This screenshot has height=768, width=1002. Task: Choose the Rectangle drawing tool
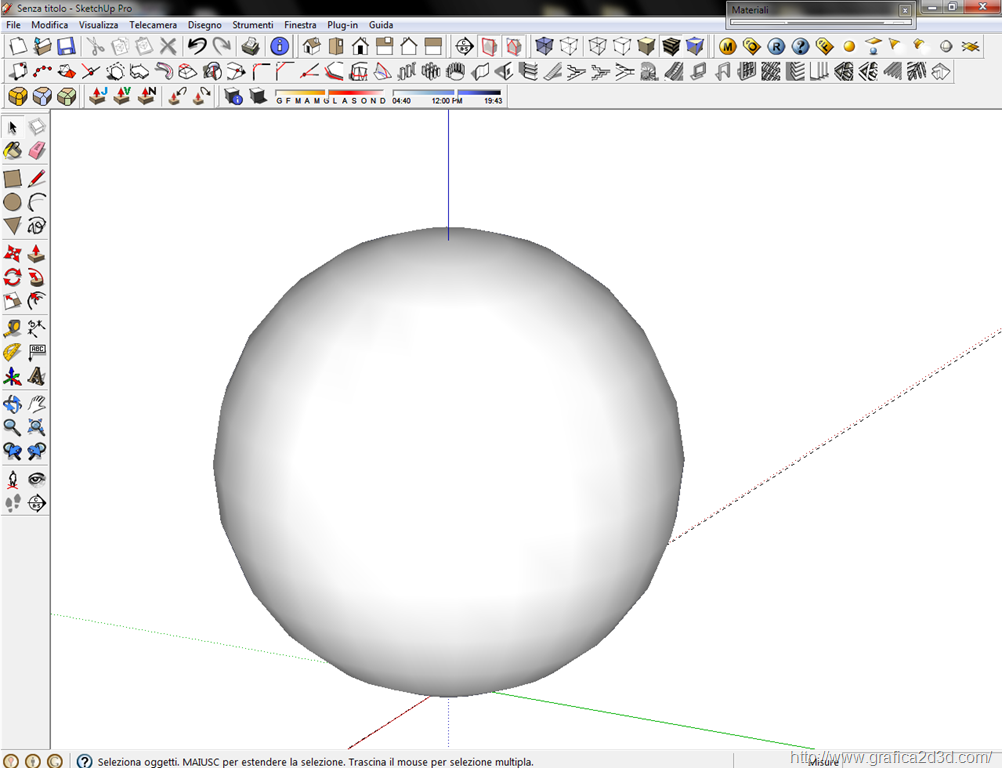tap(12, 179)
